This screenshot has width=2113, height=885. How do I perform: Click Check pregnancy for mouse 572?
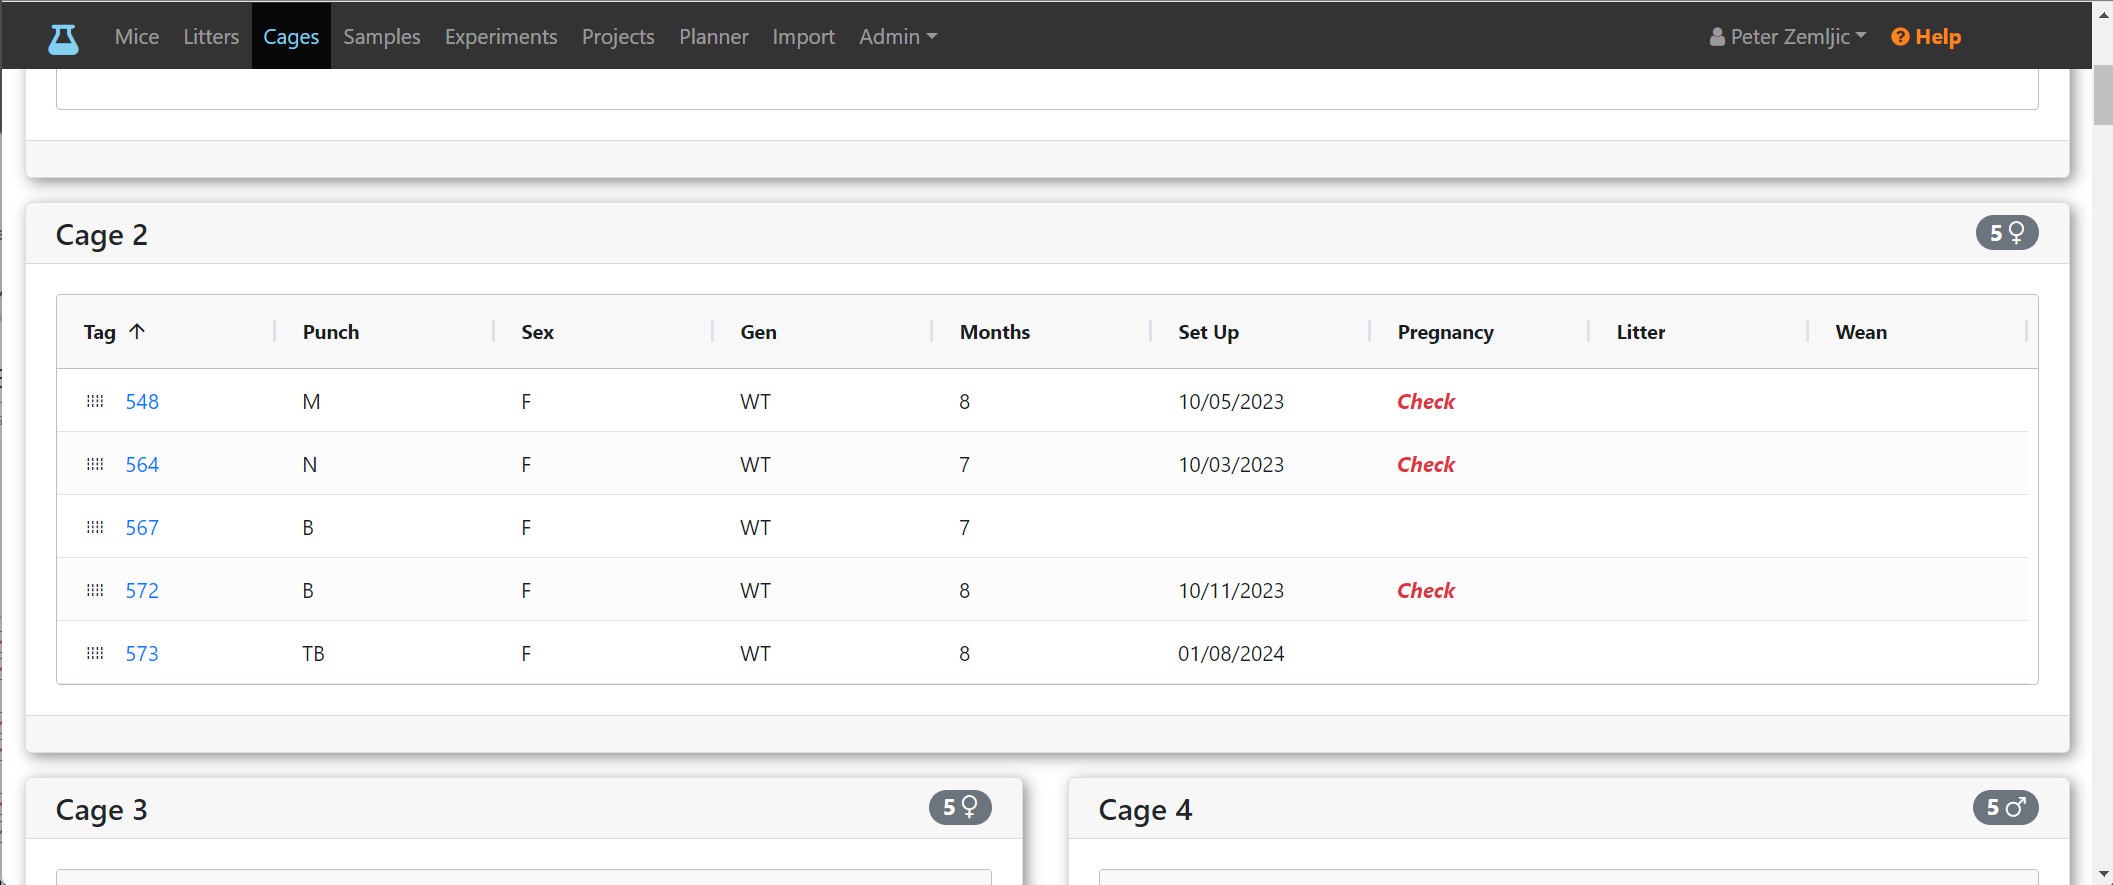tap(1426, 591)
